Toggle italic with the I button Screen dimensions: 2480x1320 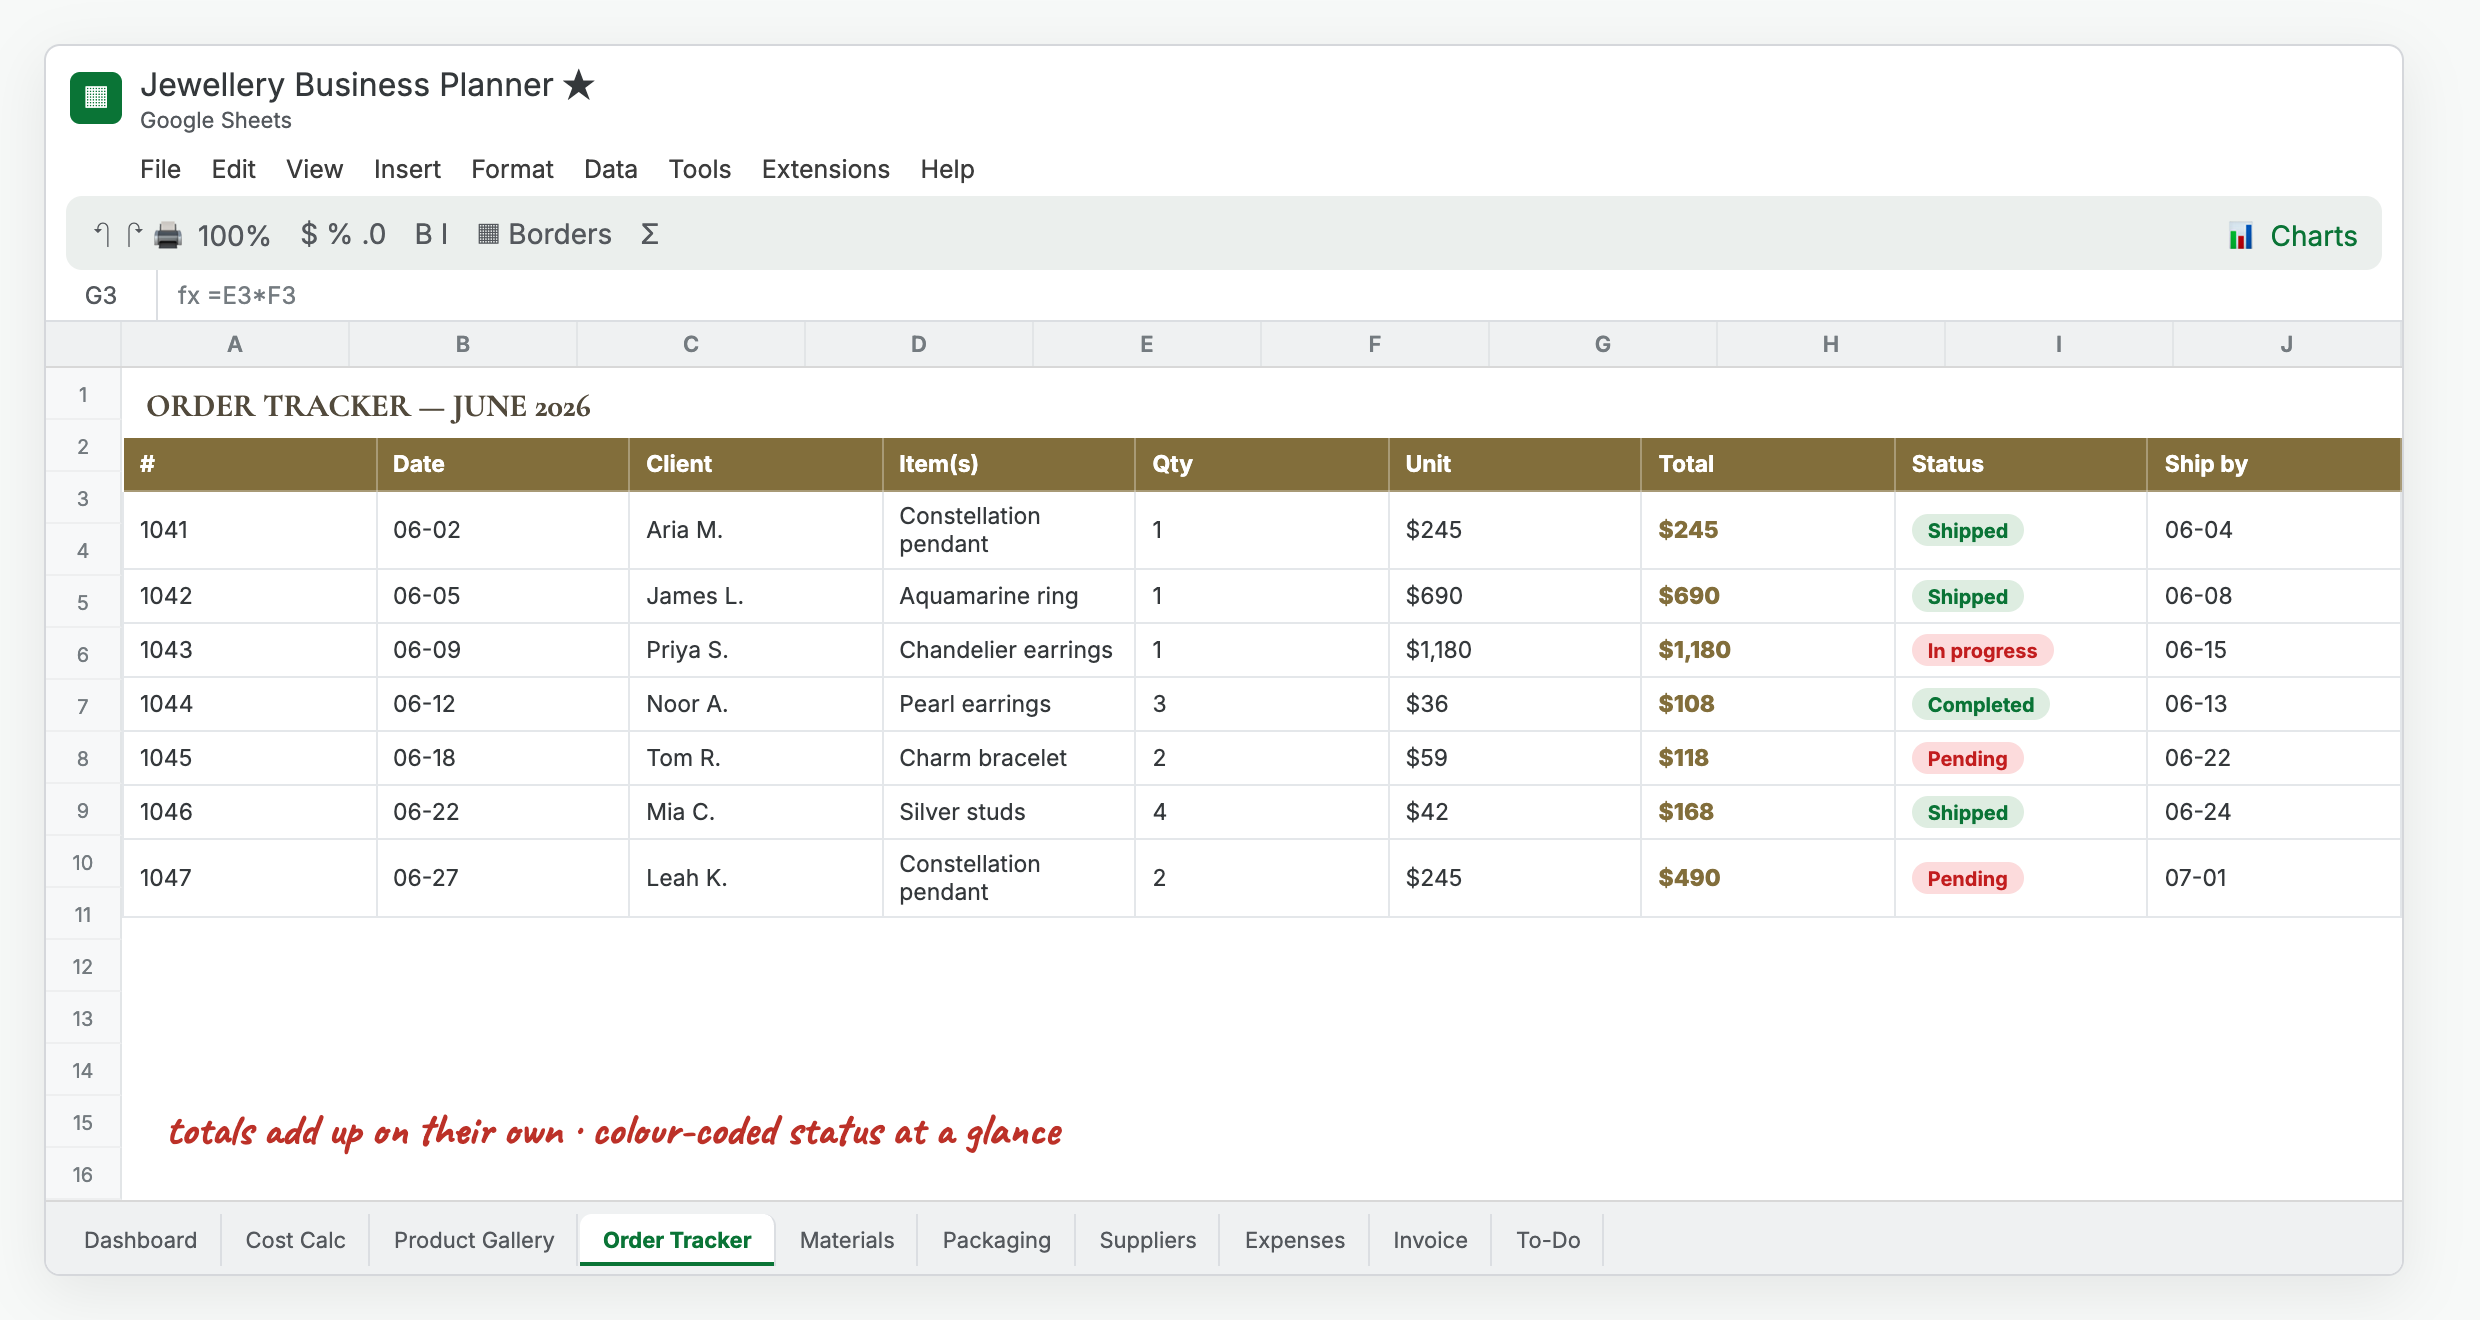coord(444,234)
